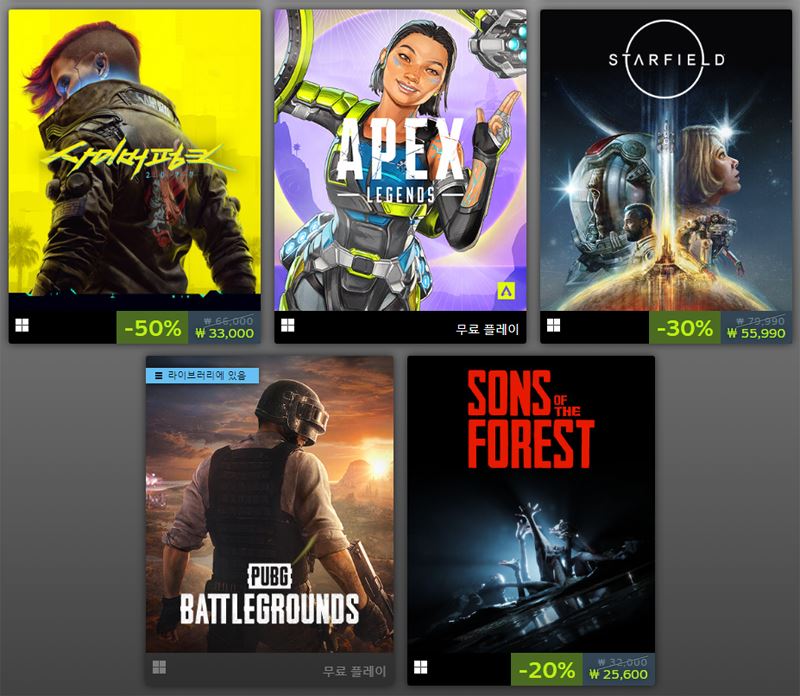Open the Sons of the Forest capsule
The width and height of the screenshot is (800, 696).
coord(531,504)
